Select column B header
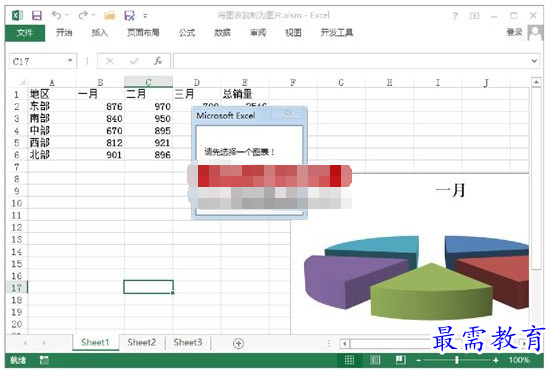The width and height of the screenshot is (554, 370). pos(100,82)
